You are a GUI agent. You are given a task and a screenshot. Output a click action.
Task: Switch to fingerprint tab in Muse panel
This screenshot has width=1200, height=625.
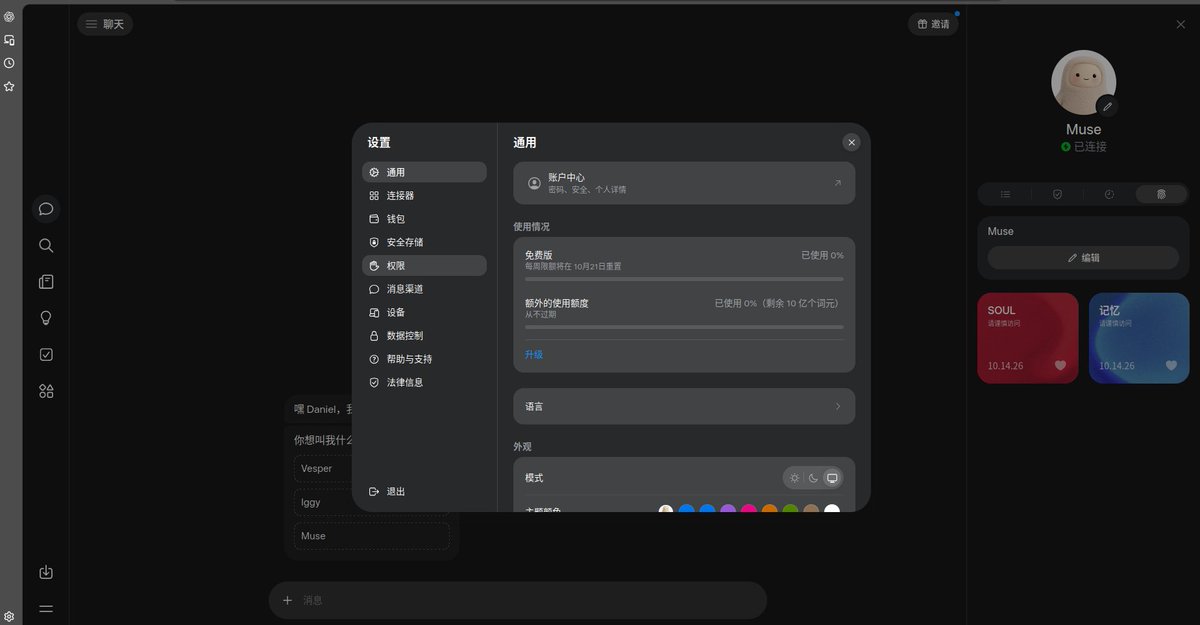point(1161,194)
